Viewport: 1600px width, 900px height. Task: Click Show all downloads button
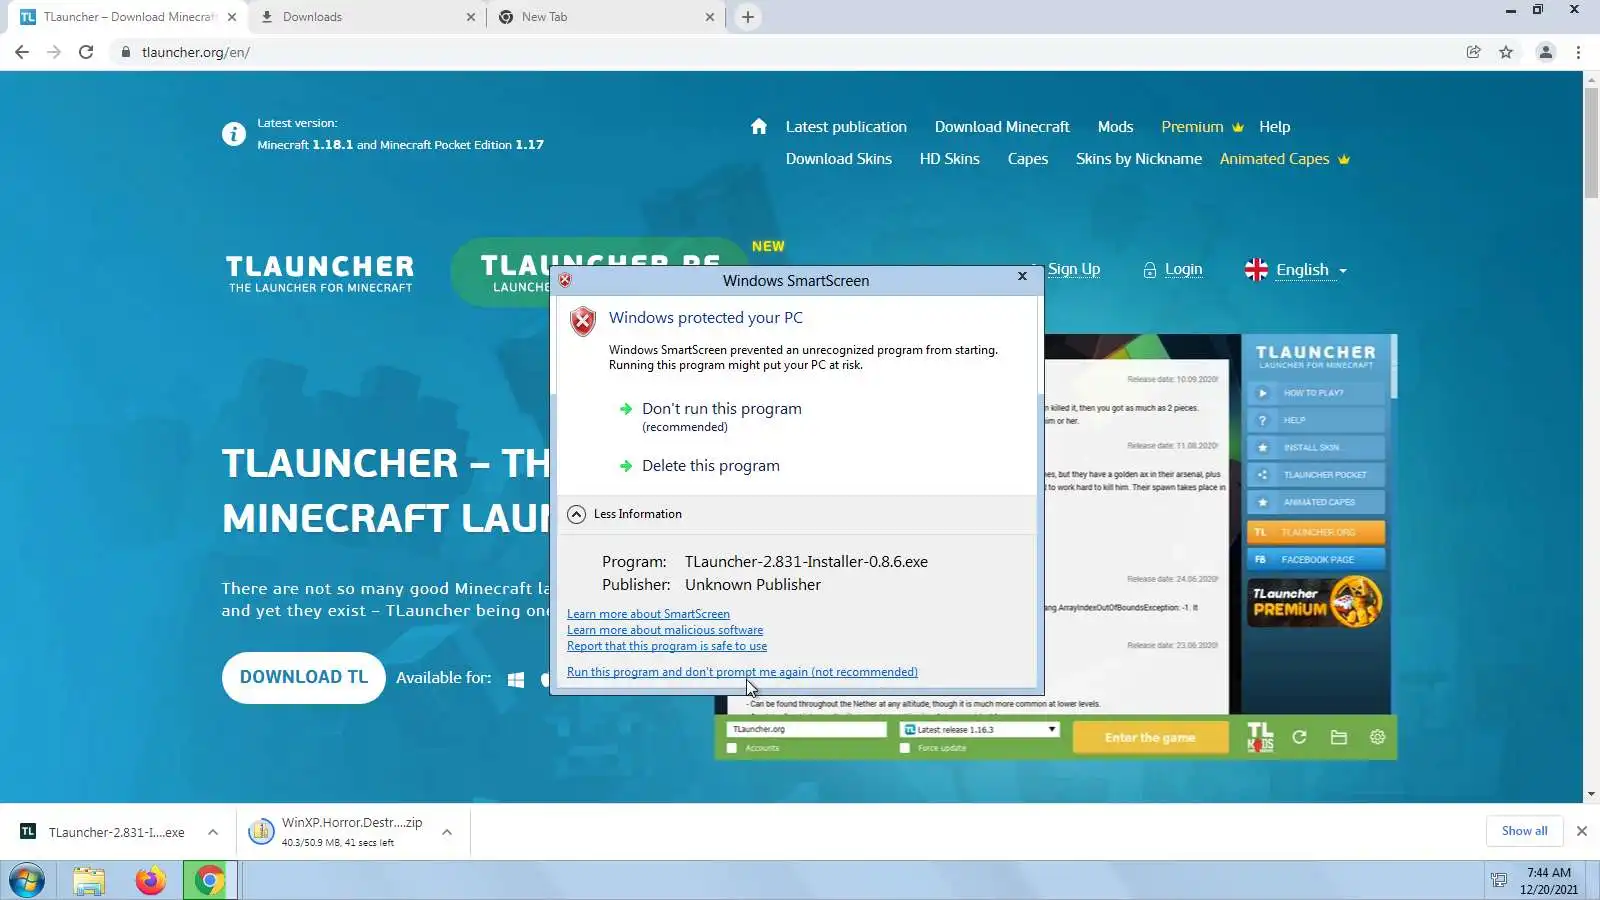point(1524,831)
